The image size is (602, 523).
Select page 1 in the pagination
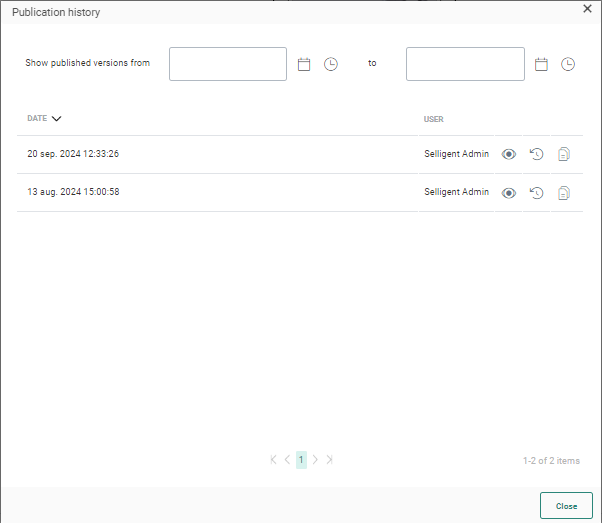click(x=301, y=460)
